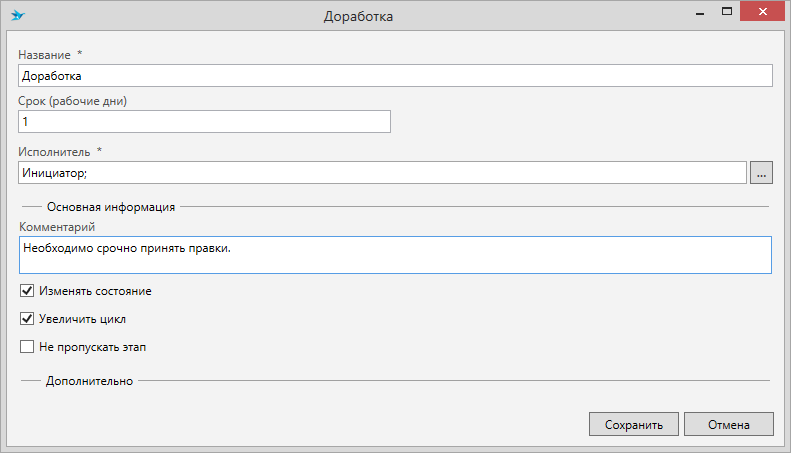Place the cursor in the Комментарий text box
The image size is (791, 453).
pyautogui.click(x=396, y=255)
